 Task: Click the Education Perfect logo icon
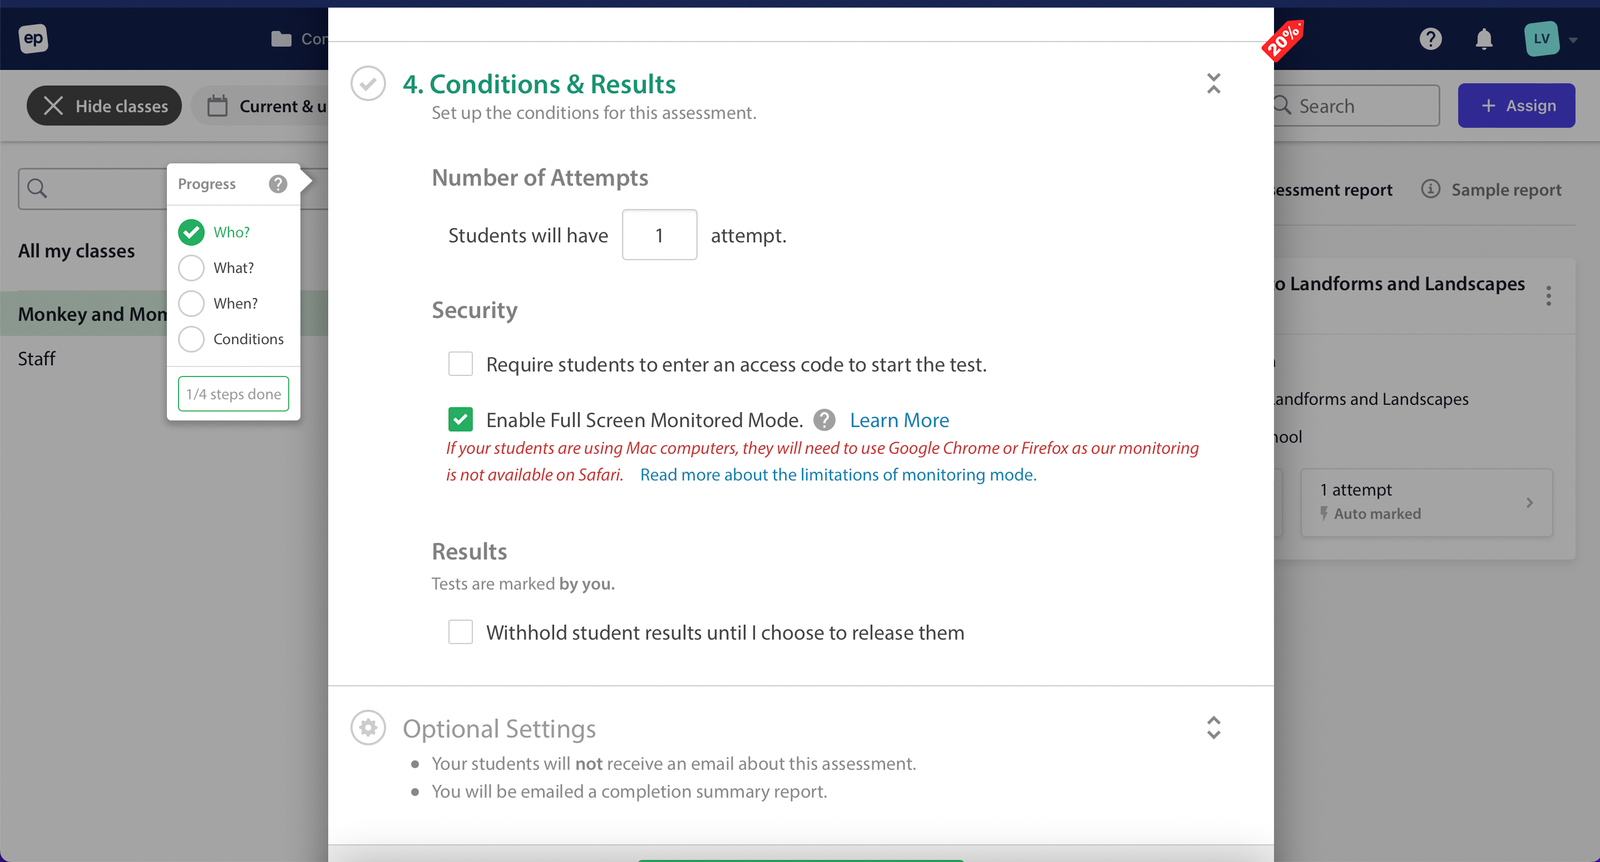tap(33, 39)
